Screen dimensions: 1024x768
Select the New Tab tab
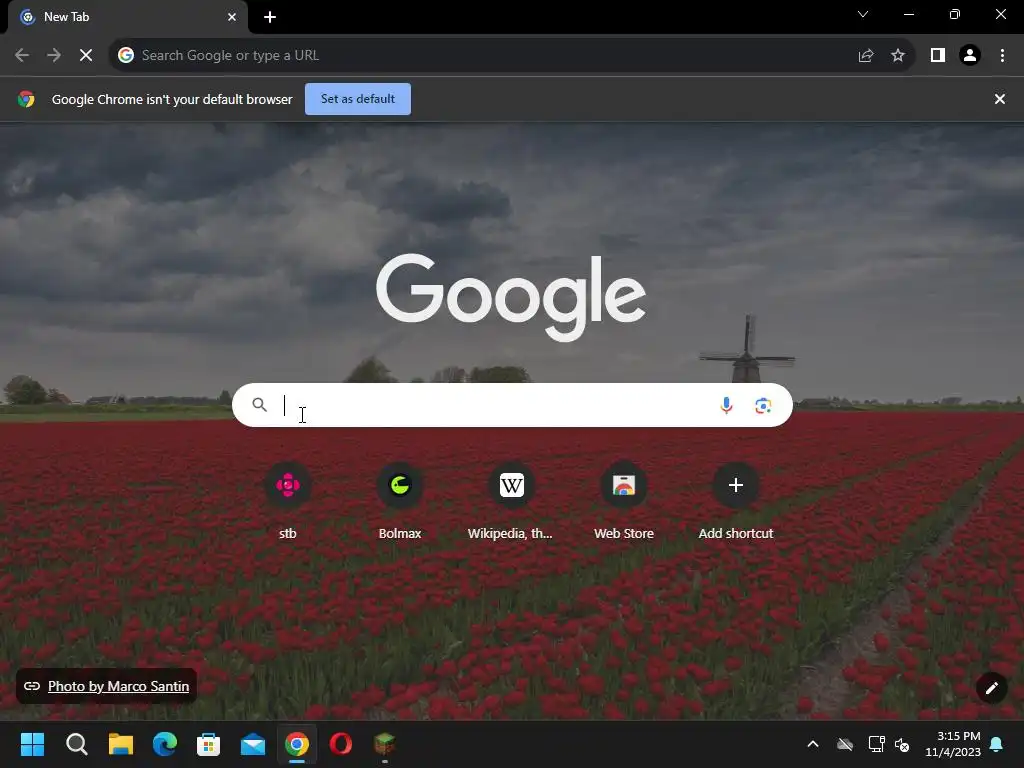[x=127, y=17]
